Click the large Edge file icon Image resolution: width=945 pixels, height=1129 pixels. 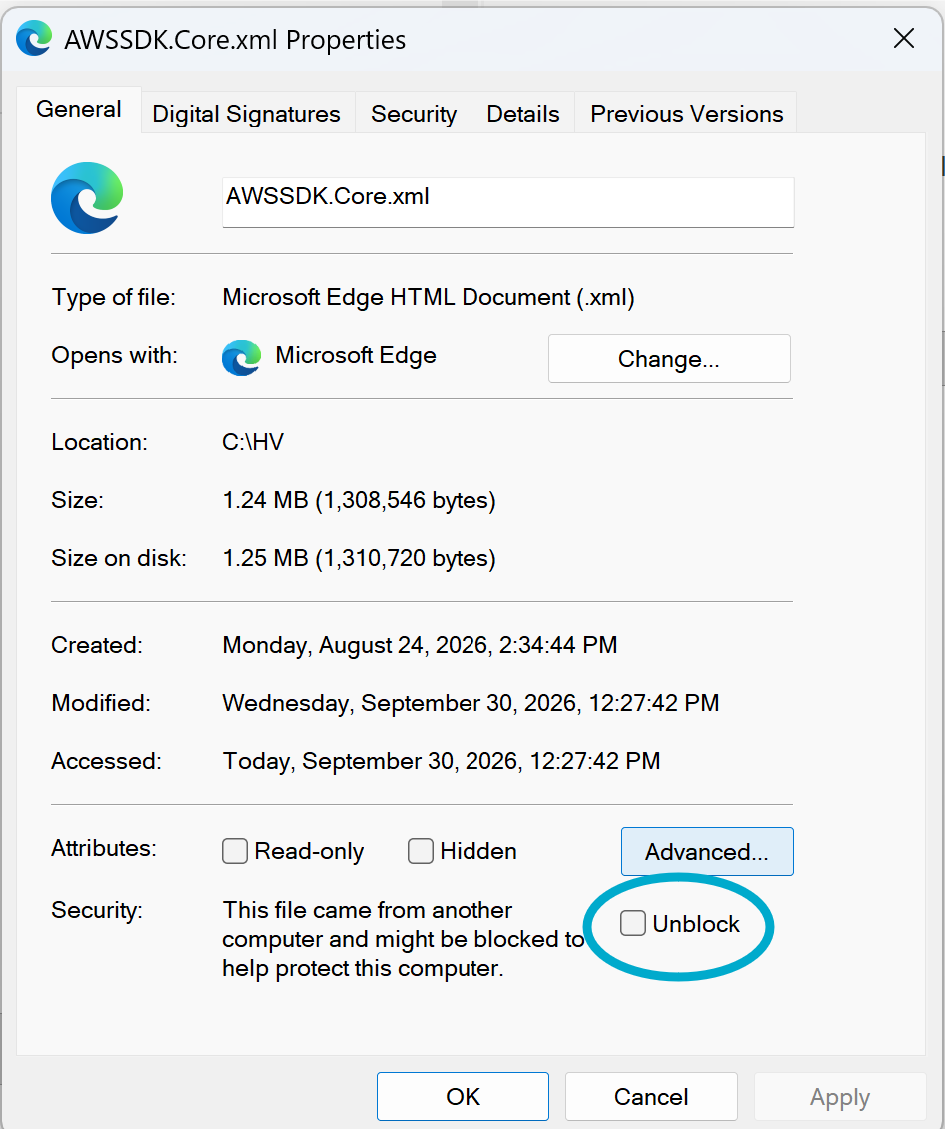(87, 198)
